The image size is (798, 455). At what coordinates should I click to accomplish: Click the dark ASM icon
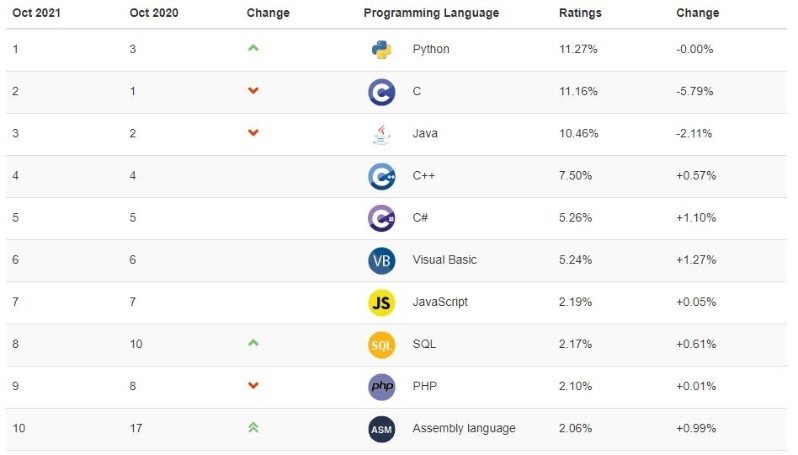click(x=381, y=429)
